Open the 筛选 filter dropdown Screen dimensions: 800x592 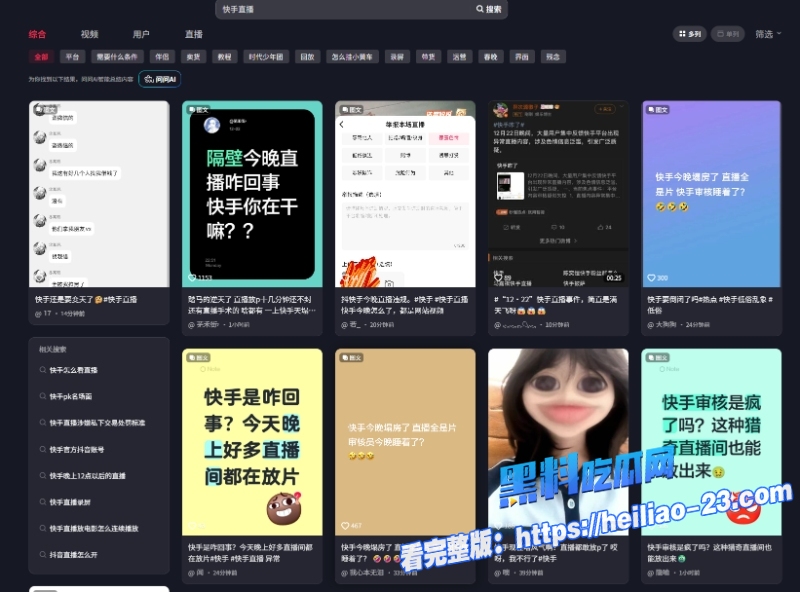768,34
